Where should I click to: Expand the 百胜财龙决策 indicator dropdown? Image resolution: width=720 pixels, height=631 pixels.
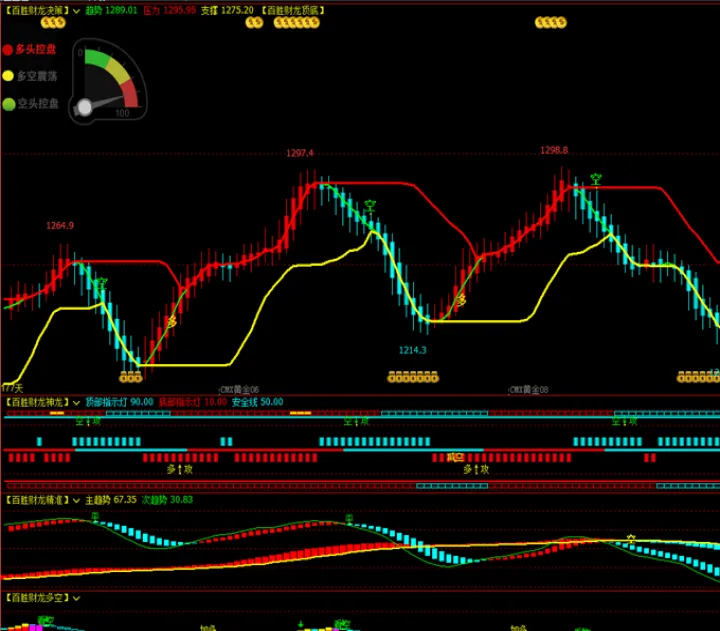pyautogui.click(x=75, y=9)
